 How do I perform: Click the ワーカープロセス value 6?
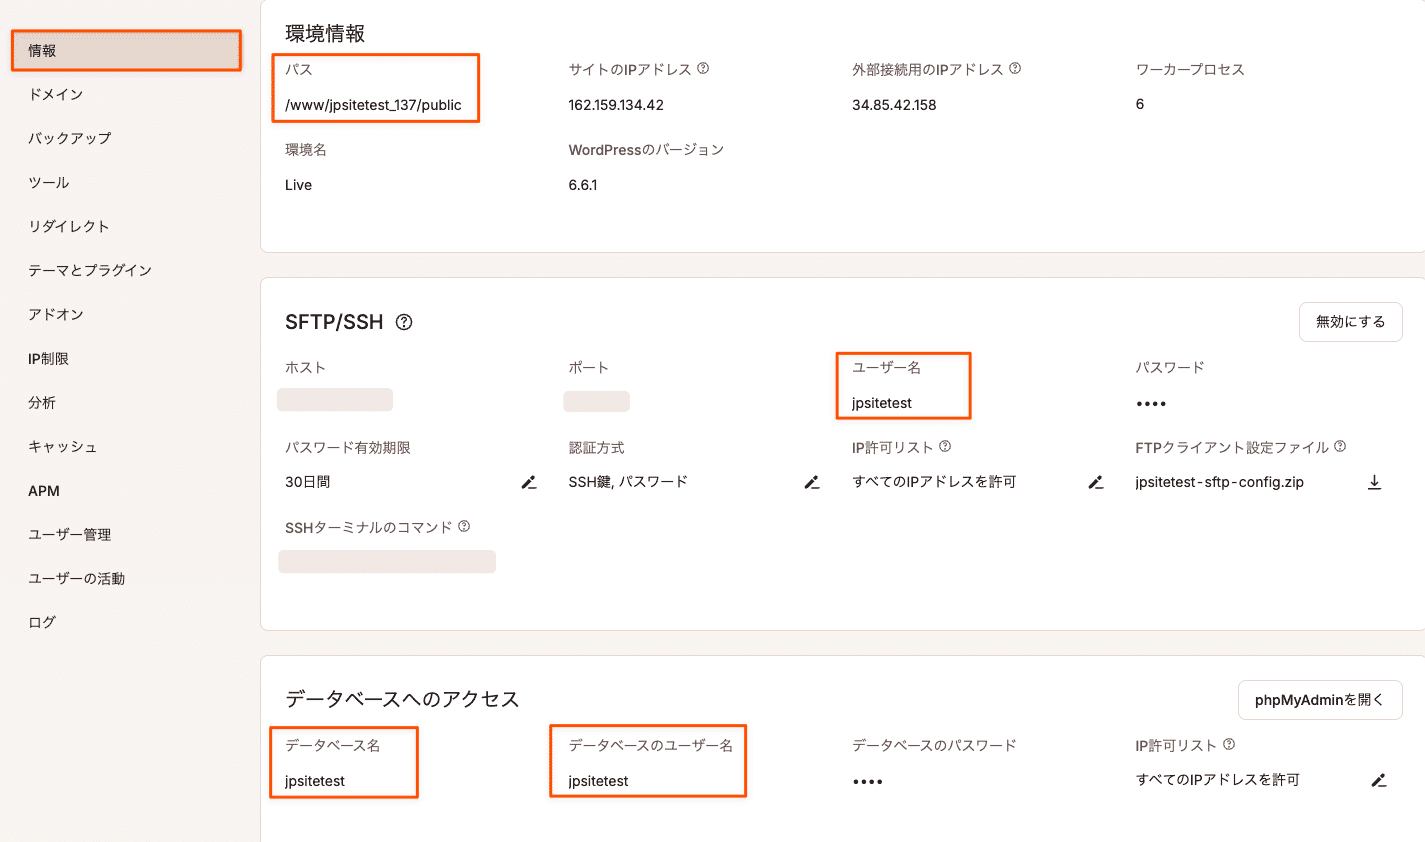click(x=1140, y=104)
